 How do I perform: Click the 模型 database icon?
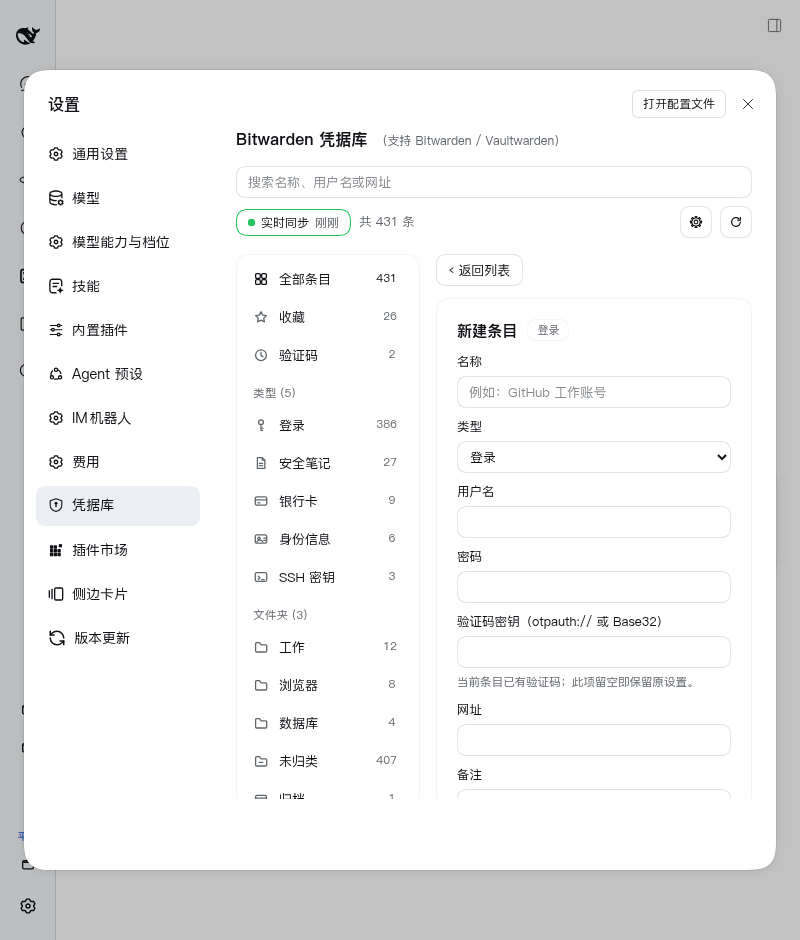tap(56, 198)
